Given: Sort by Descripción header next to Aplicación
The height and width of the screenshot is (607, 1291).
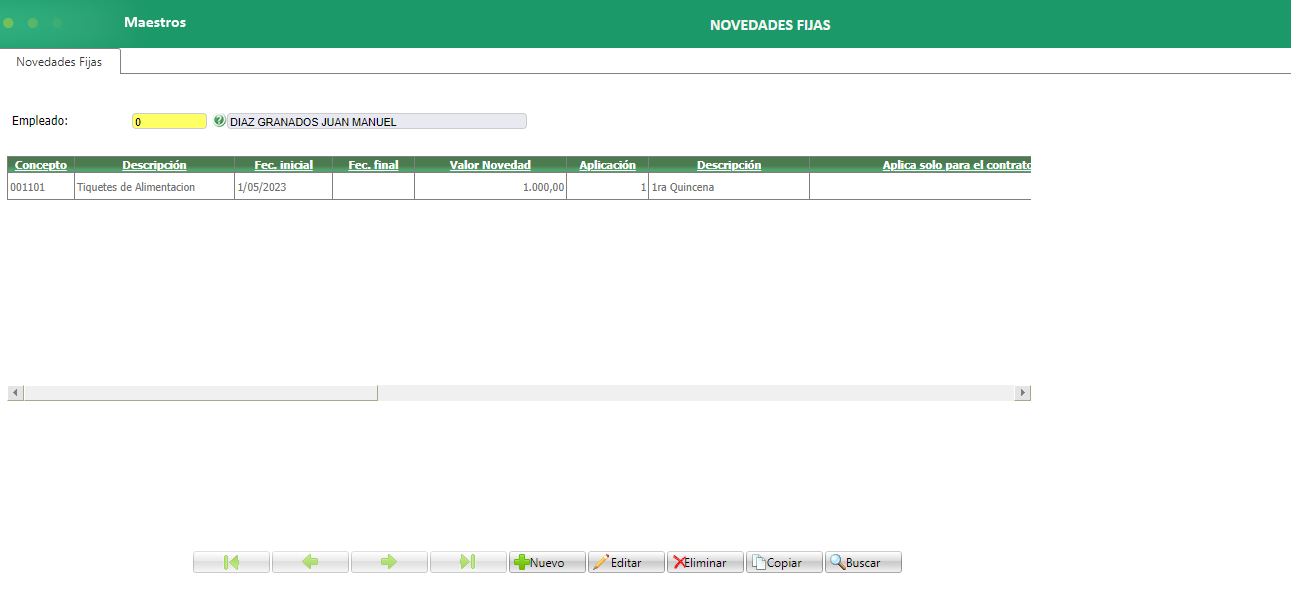Looking at the screenshot, I should 729,165.
